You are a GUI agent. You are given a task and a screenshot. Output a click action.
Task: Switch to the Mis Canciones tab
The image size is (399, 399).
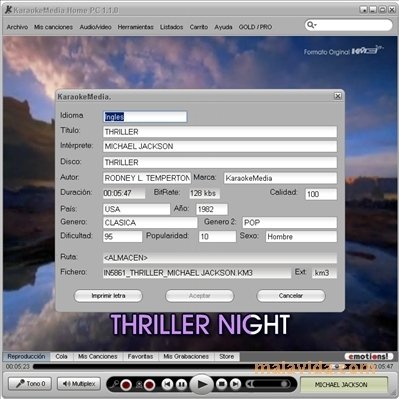point(98,356)
